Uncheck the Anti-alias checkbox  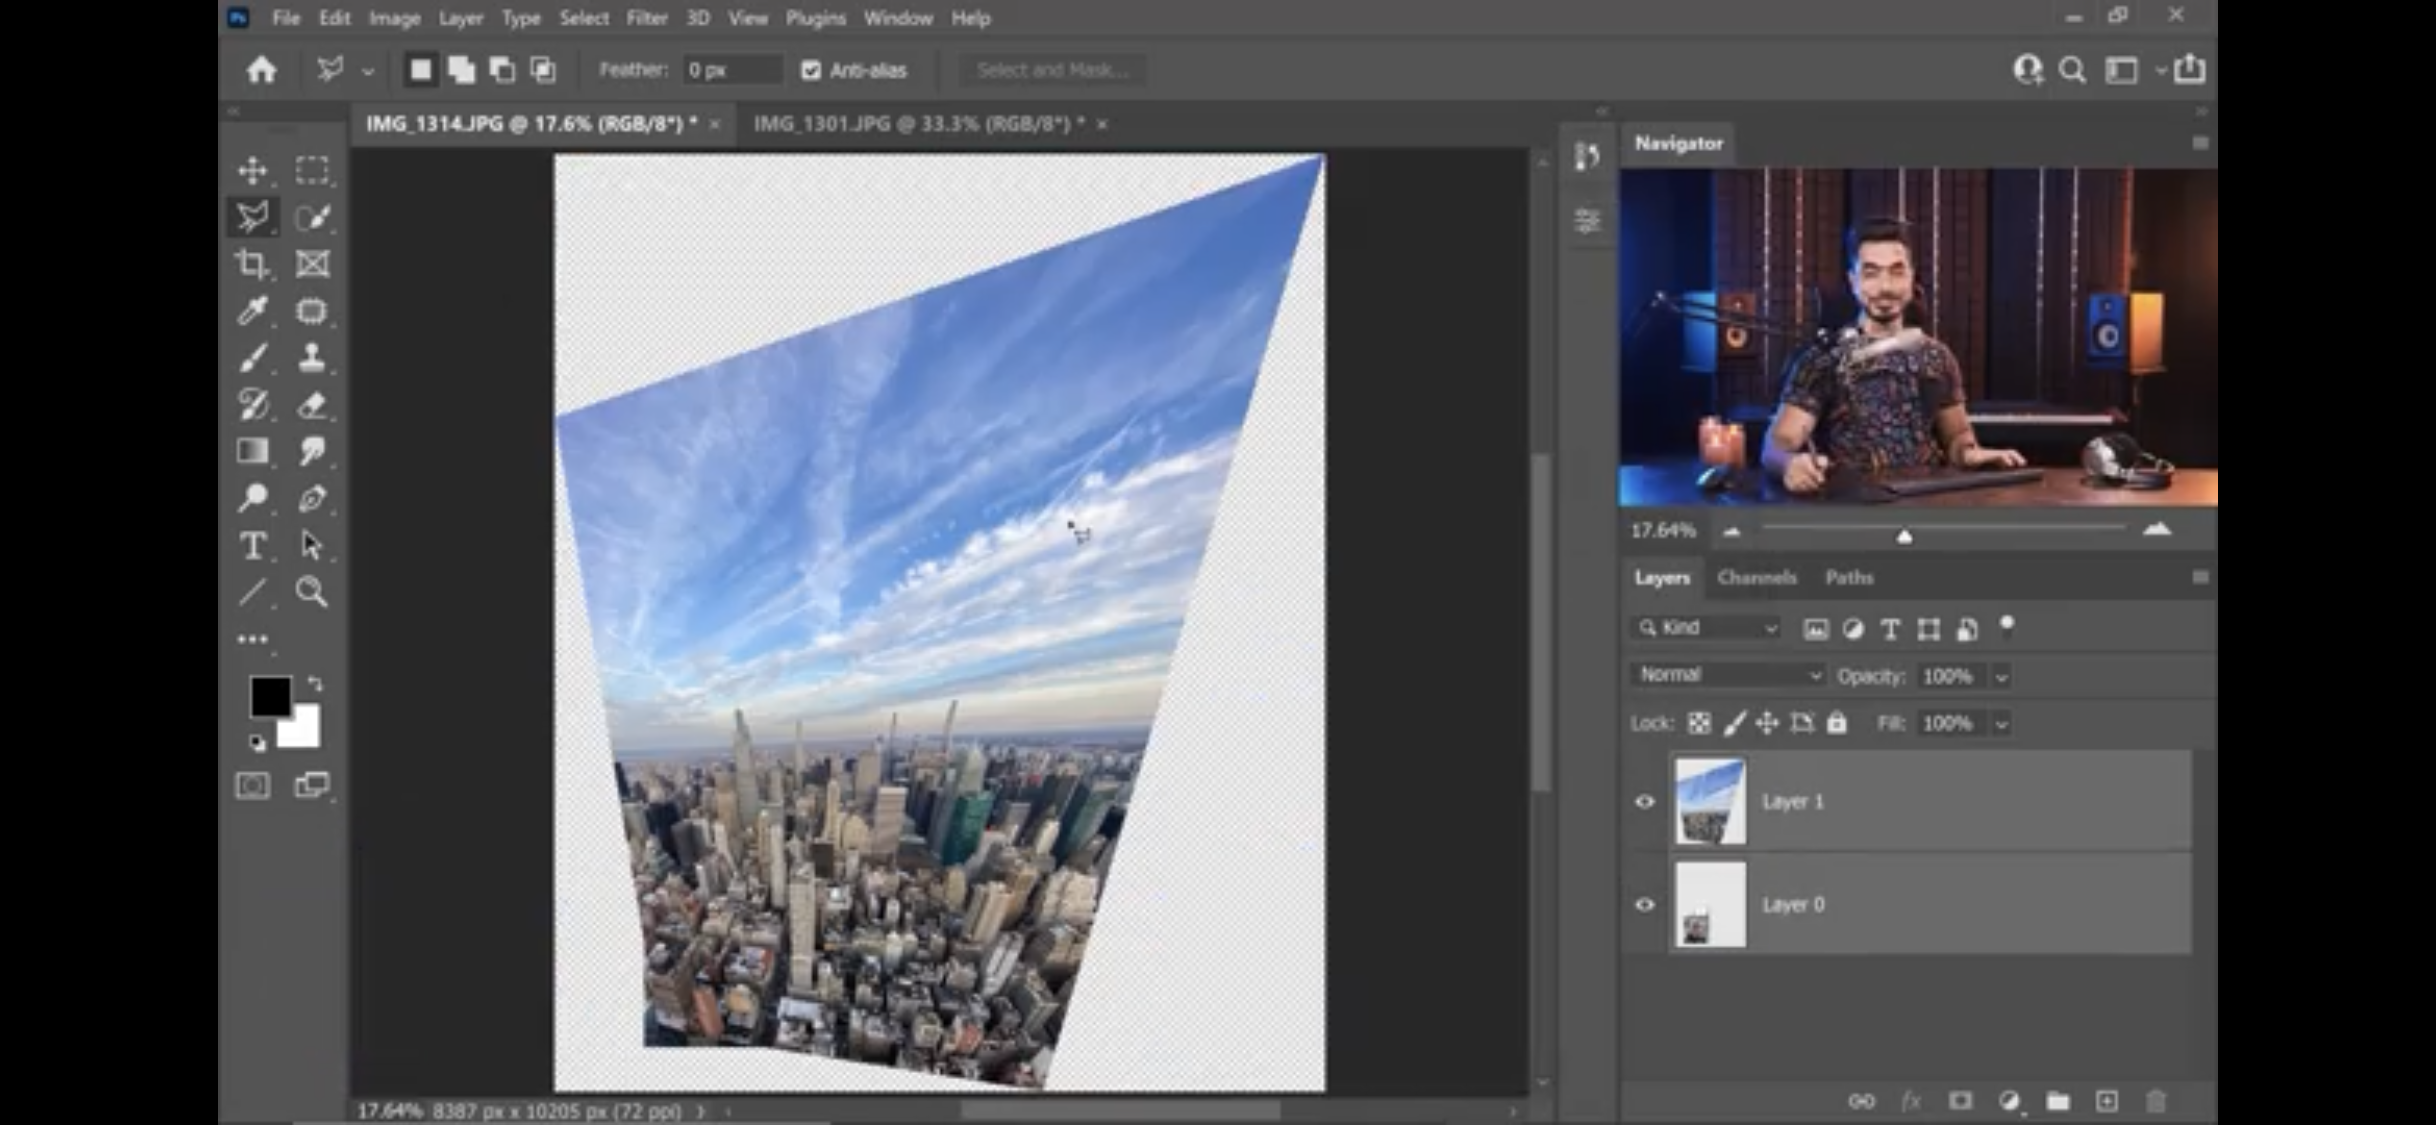[x=811, y=70]
